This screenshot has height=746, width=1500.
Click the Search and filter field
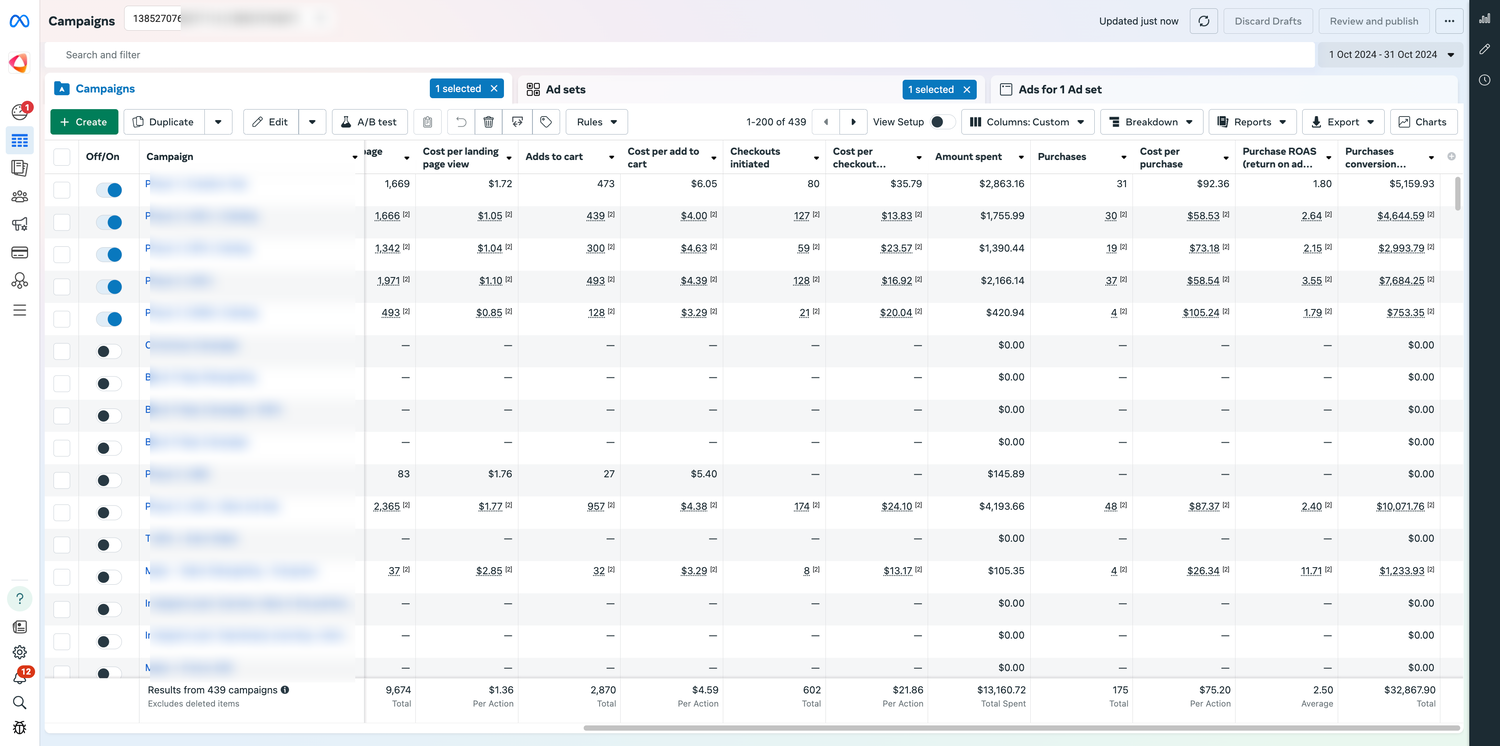(x=680, y=55)
